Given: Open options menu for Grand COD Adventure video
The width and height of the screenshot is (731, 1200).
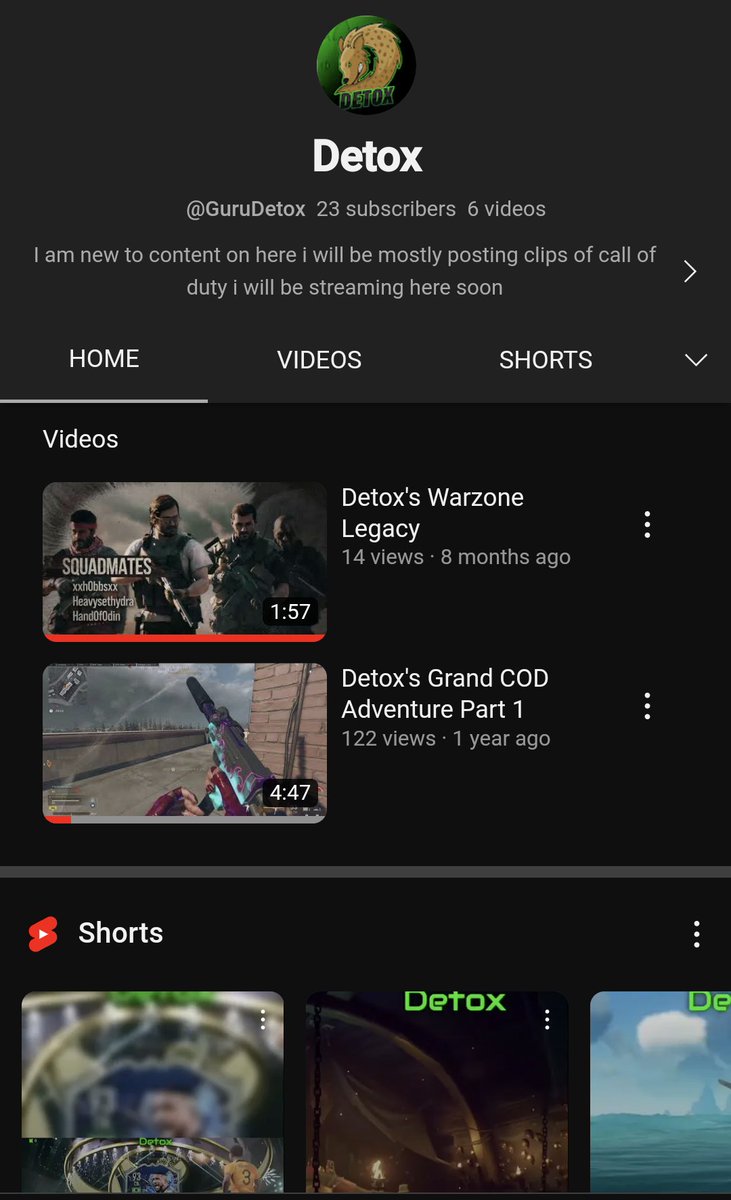Looking at the screenshot, I should pyautogui.click(x=647, y=706).
